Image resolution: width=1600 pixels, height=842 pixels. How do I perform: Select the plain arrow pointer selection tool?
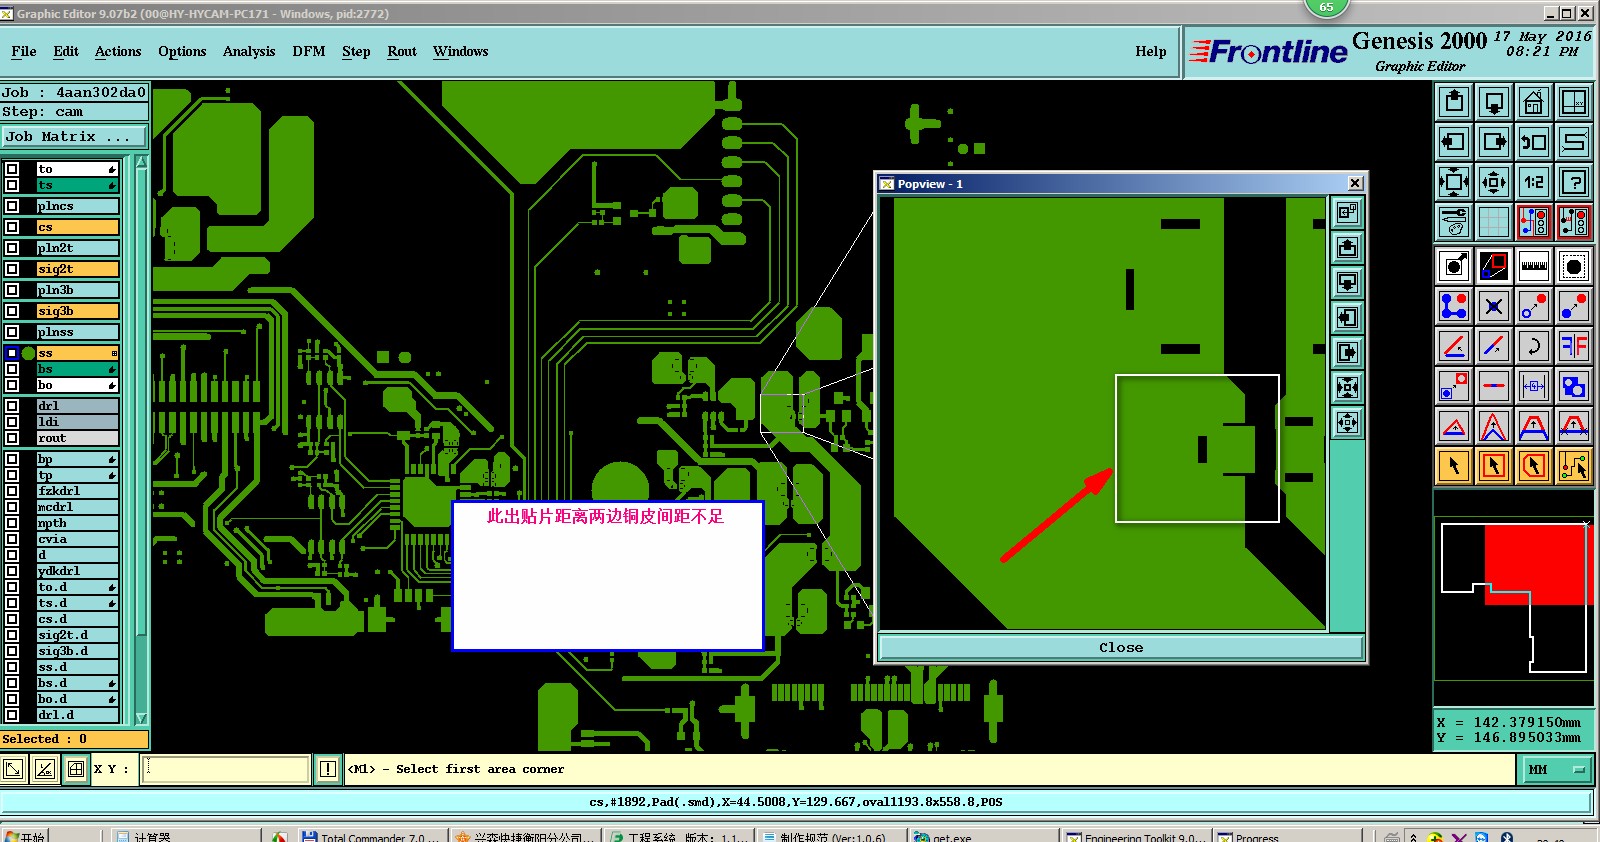point(1454,465)
